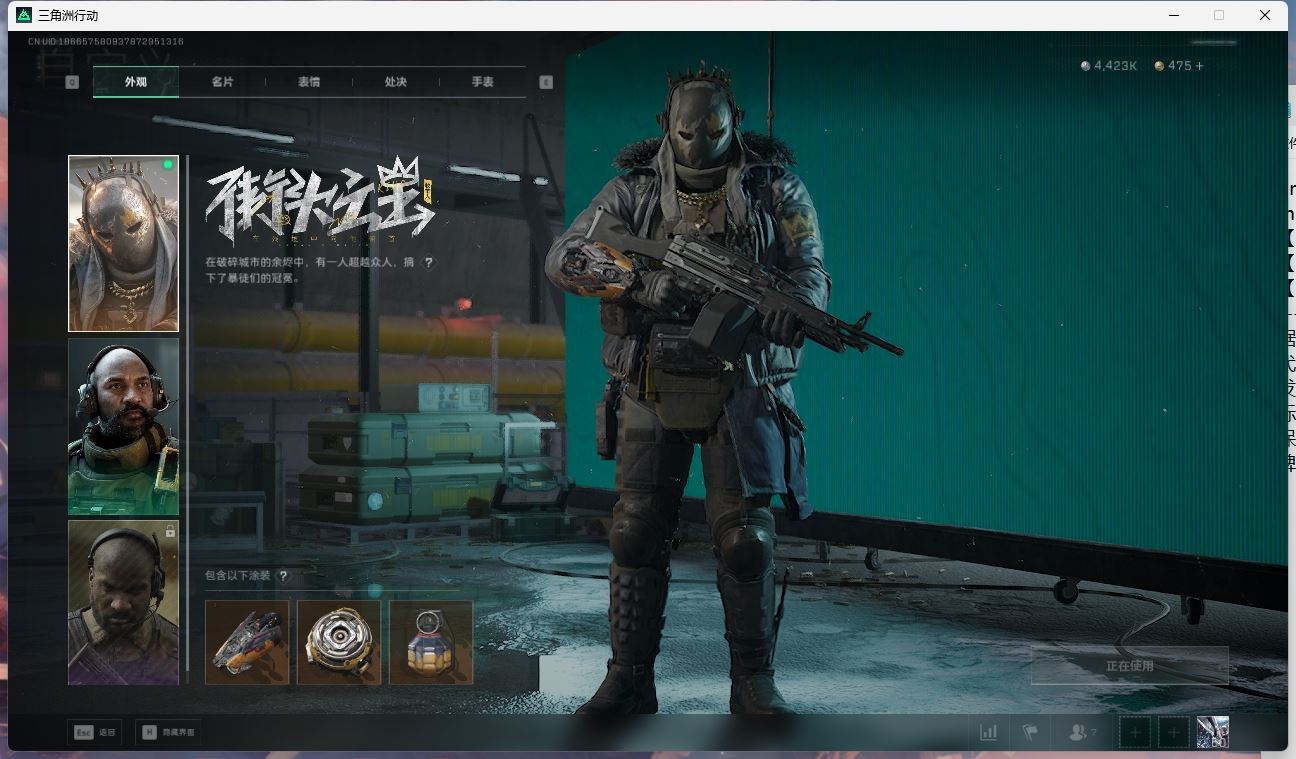Choose the bearded operator skin with headset

(123, 426)
